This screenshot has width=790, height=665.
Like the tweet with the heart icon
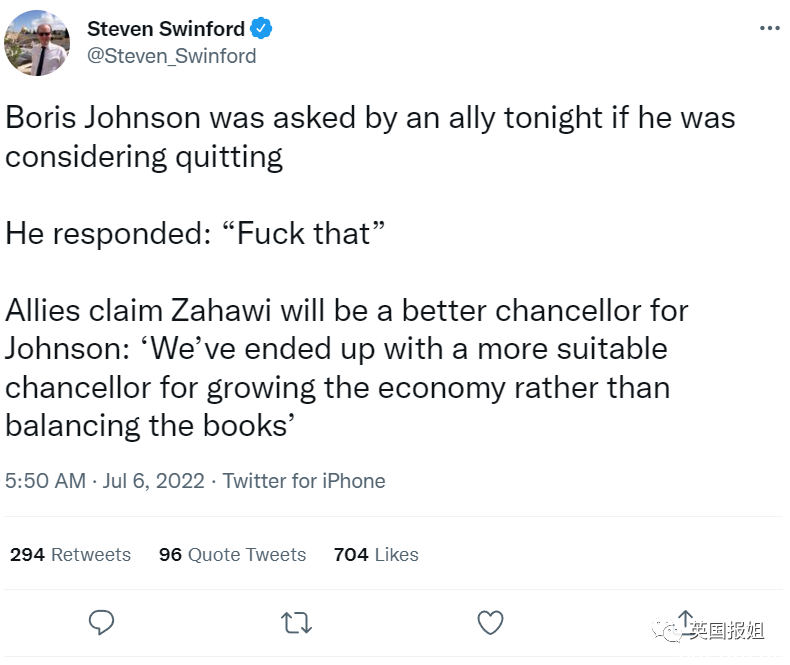(x=490, y=622)
